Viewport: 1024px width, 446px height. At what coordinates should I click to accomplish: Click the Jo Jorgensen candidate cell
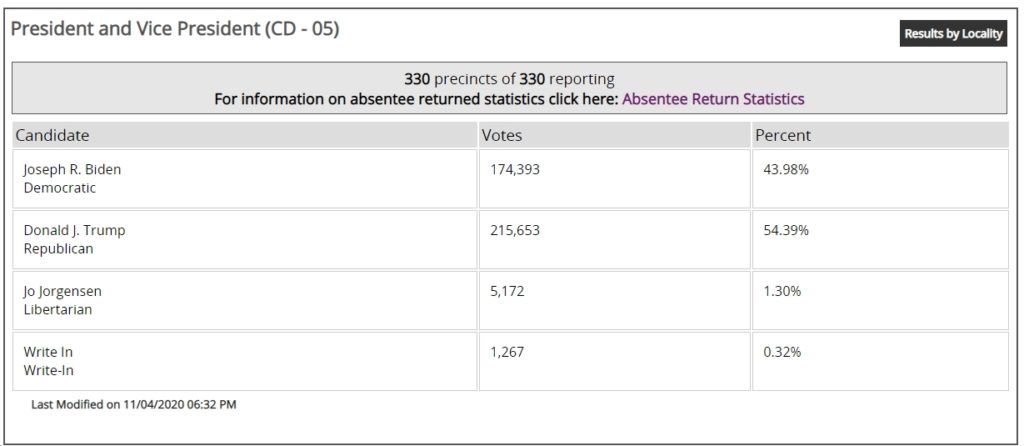click(x=245, y=300)
